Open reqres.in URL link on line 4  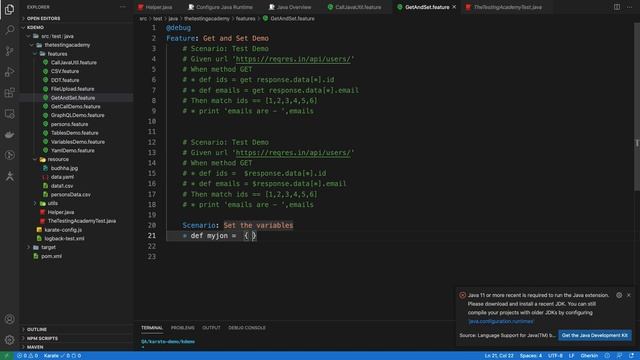tap(293, 59)
